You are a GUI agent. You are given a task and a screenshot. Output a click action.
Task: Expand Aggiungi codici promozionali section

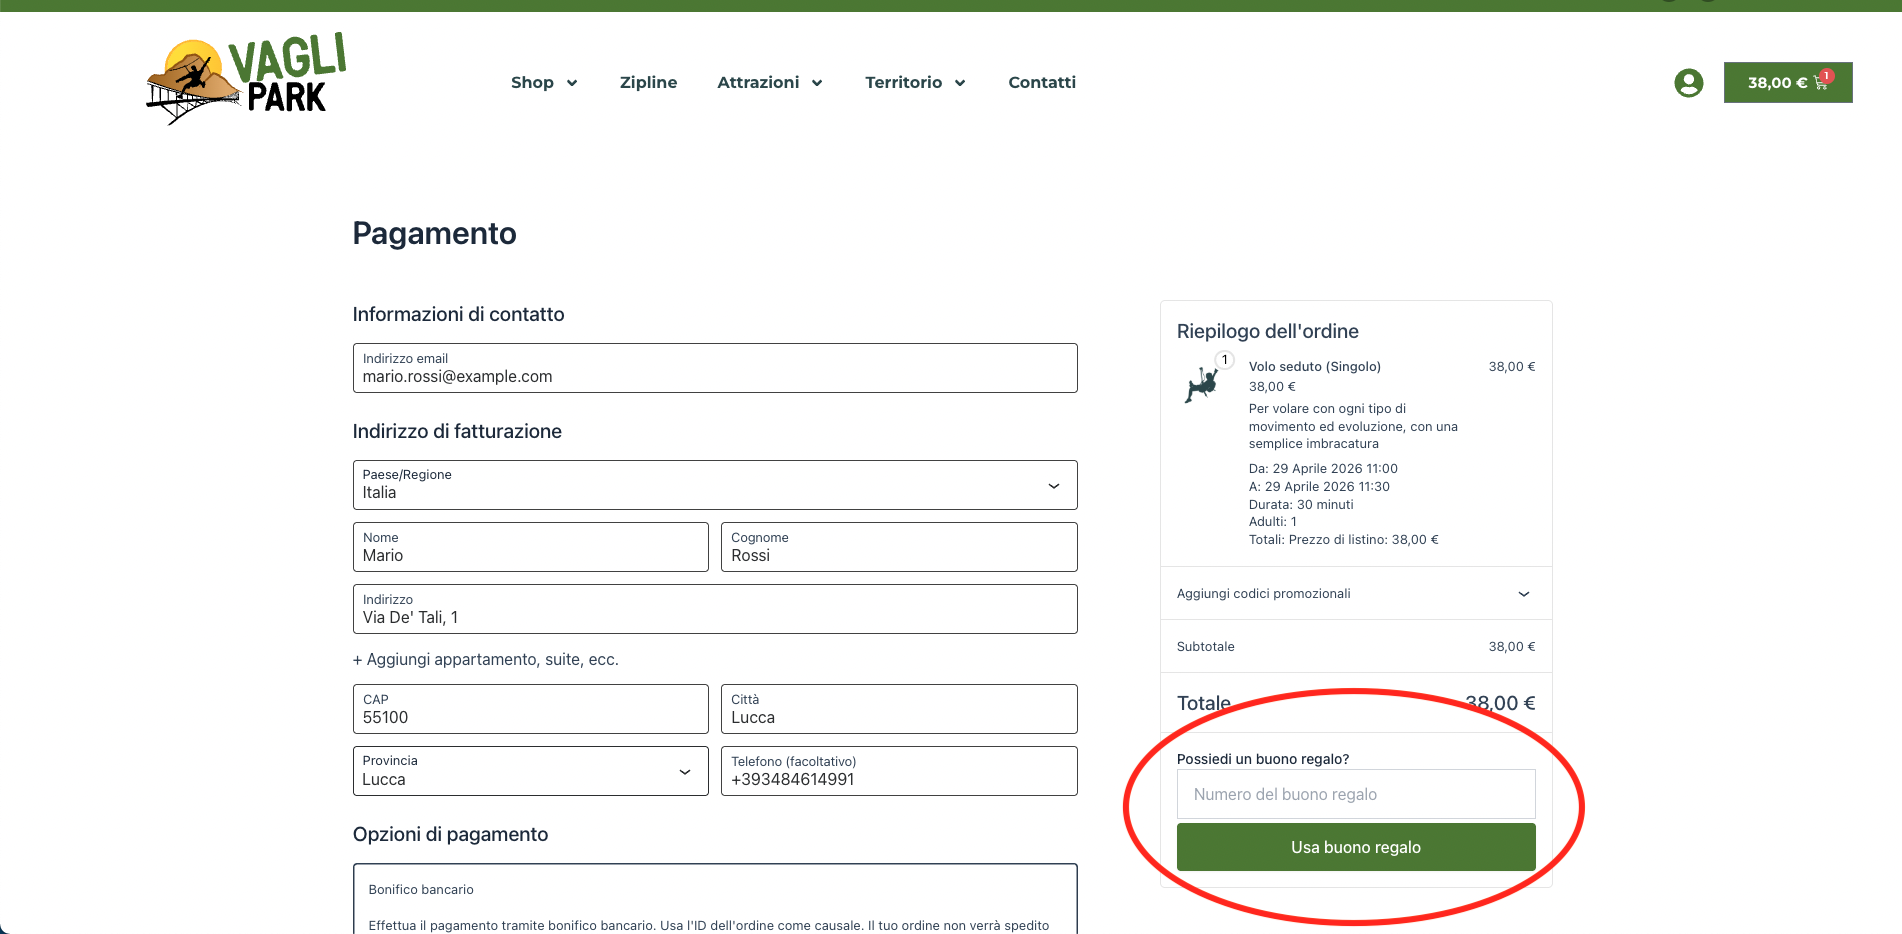(1356, 593)
